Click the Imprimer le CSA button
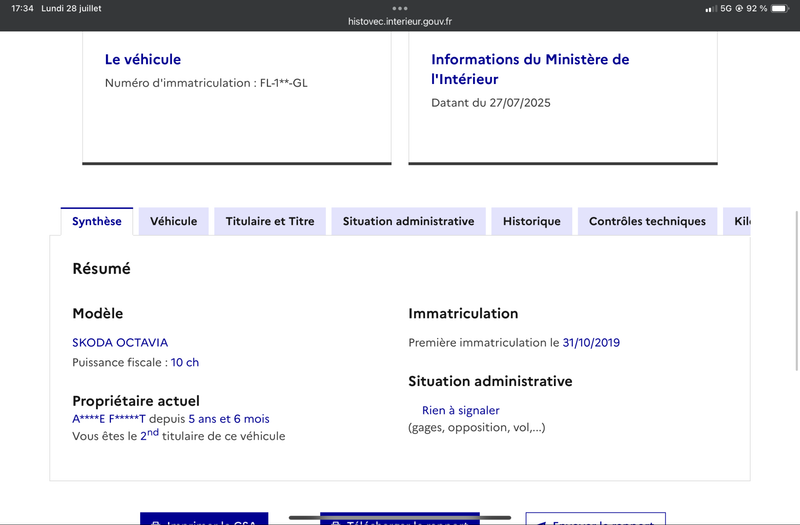Viewport: 800px width, 525px height. [x=204, y=519]
